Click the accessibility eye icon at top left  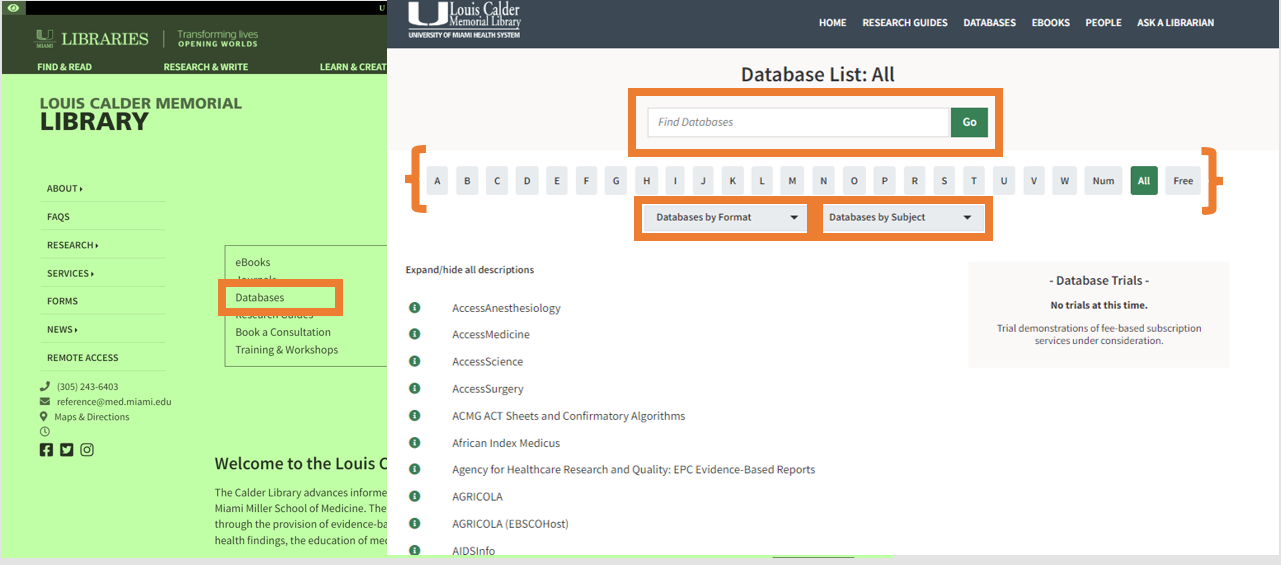tap(13, 7)
